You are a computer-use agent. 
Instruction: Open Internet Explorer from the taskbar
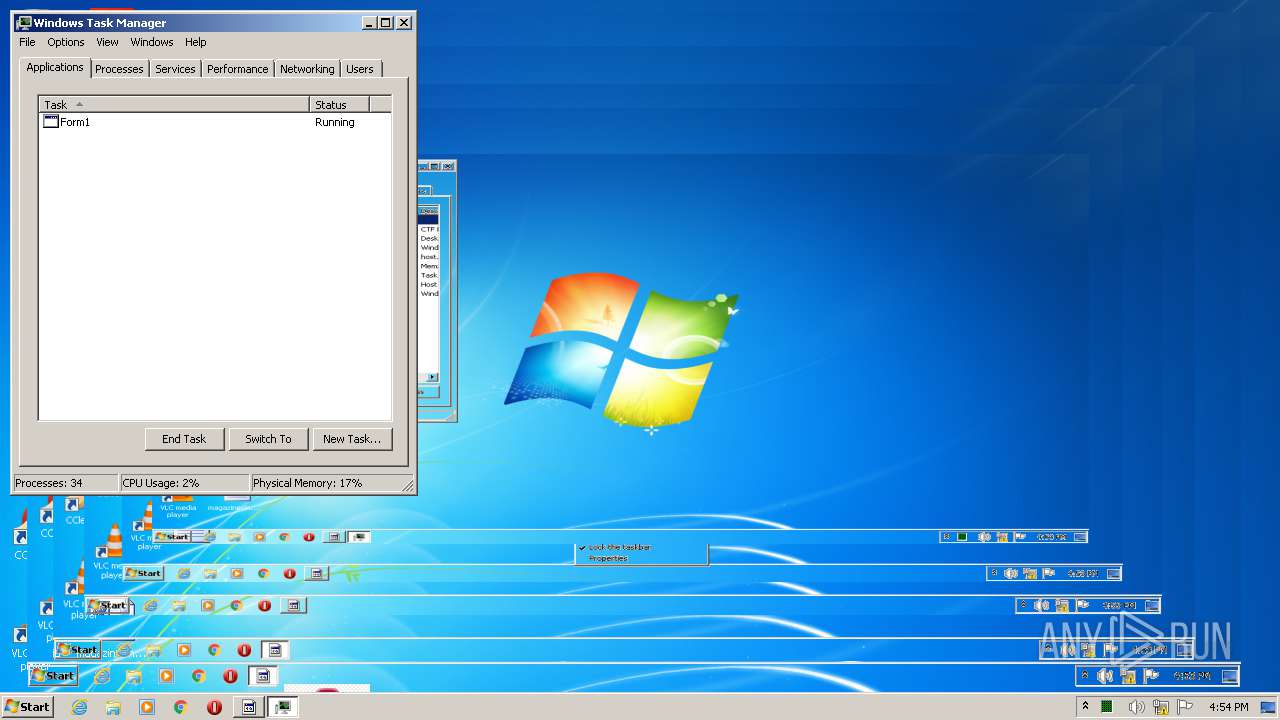(79, 707)
